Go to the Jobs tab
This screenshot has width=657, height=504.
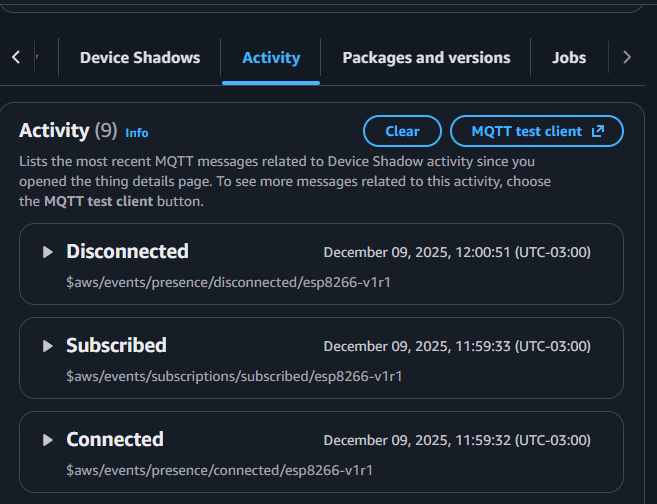(x=569, y=58)
